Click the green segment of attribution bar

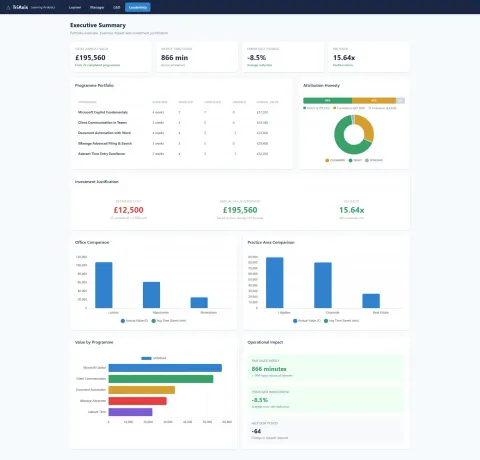(x=327, y=100)
